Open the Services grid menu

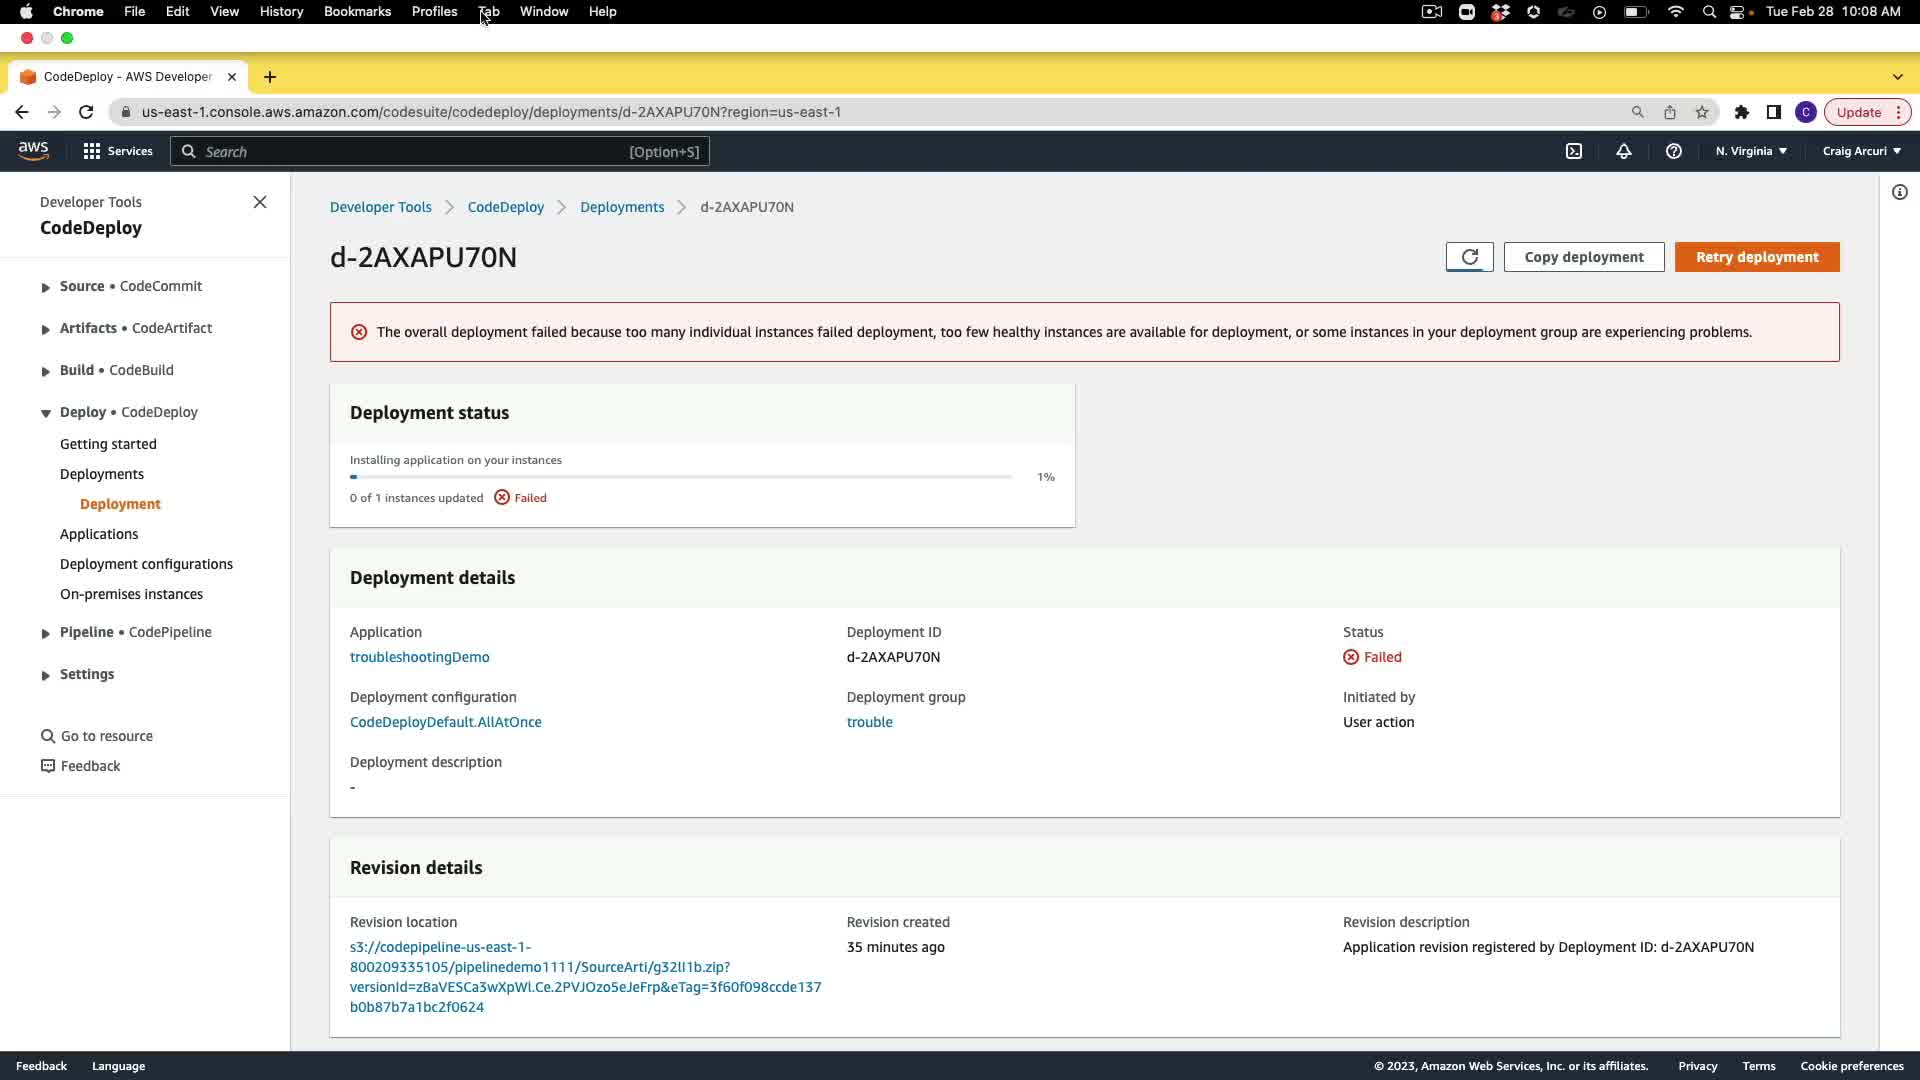117,151
